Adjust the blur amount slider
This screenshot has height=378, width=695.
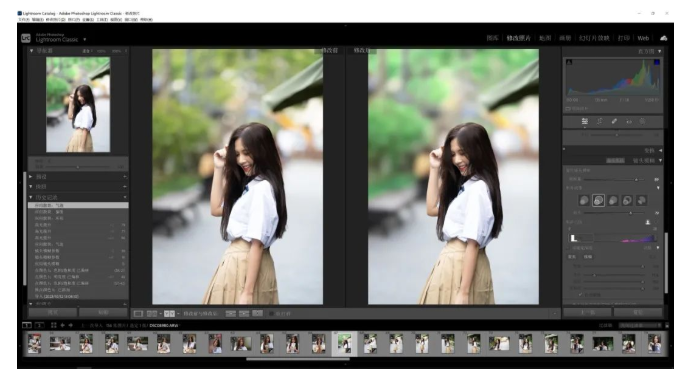click(636, 179)
